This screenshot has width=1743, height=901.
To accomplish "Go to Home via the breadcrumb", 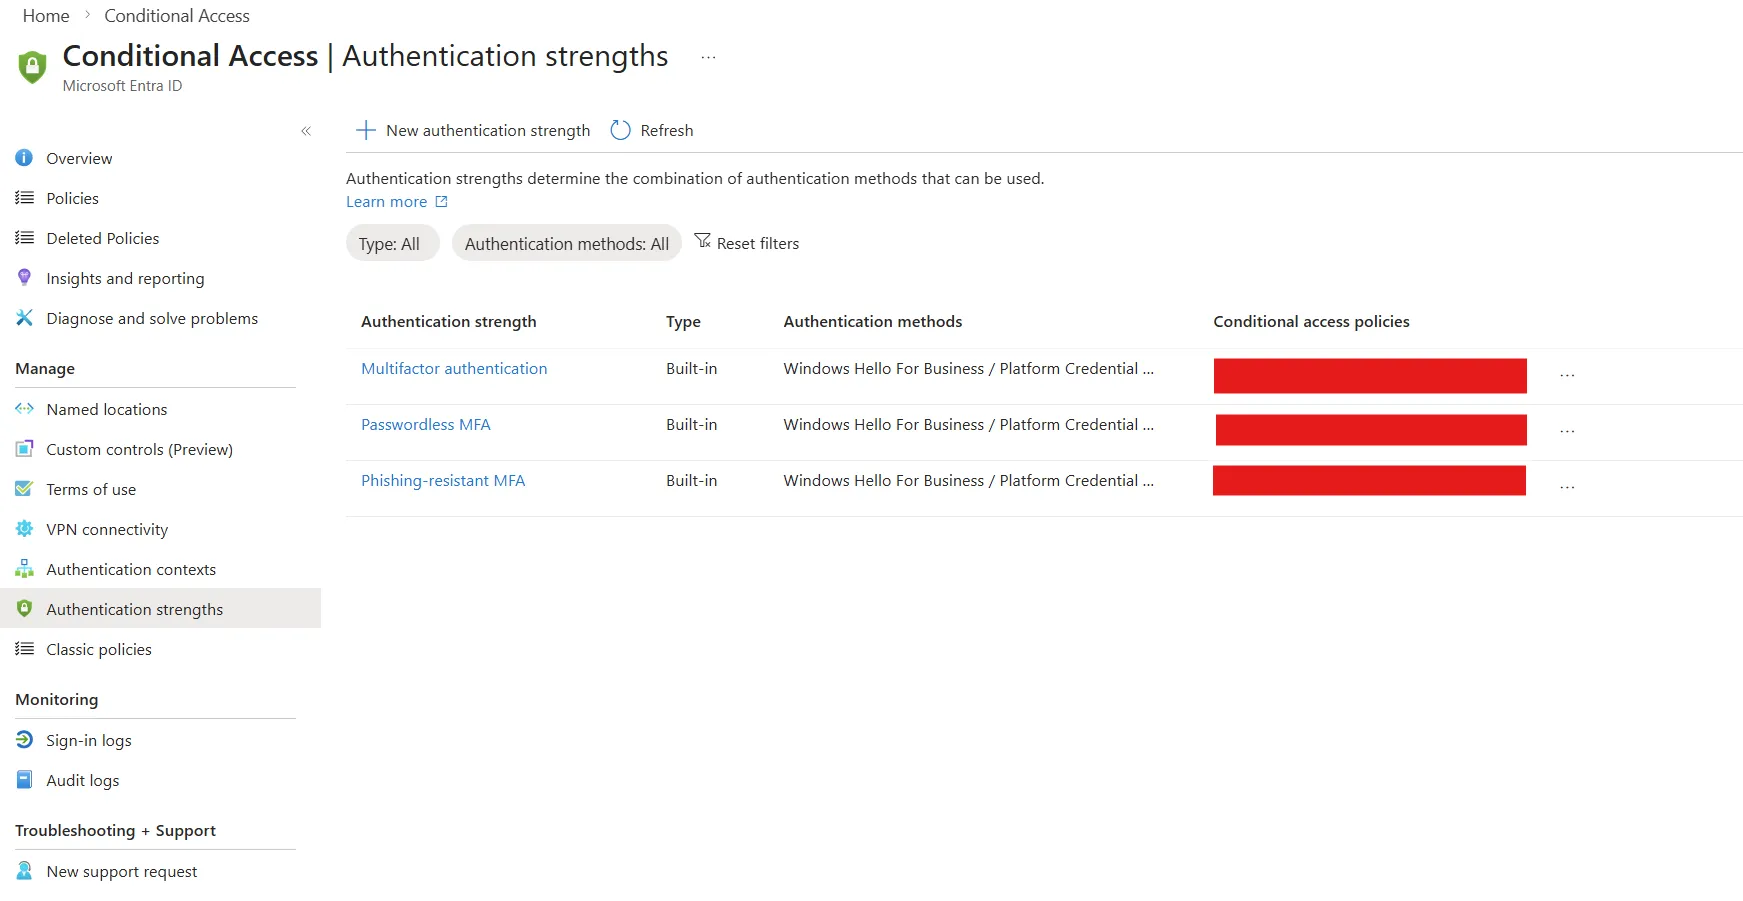I will 45,15.
